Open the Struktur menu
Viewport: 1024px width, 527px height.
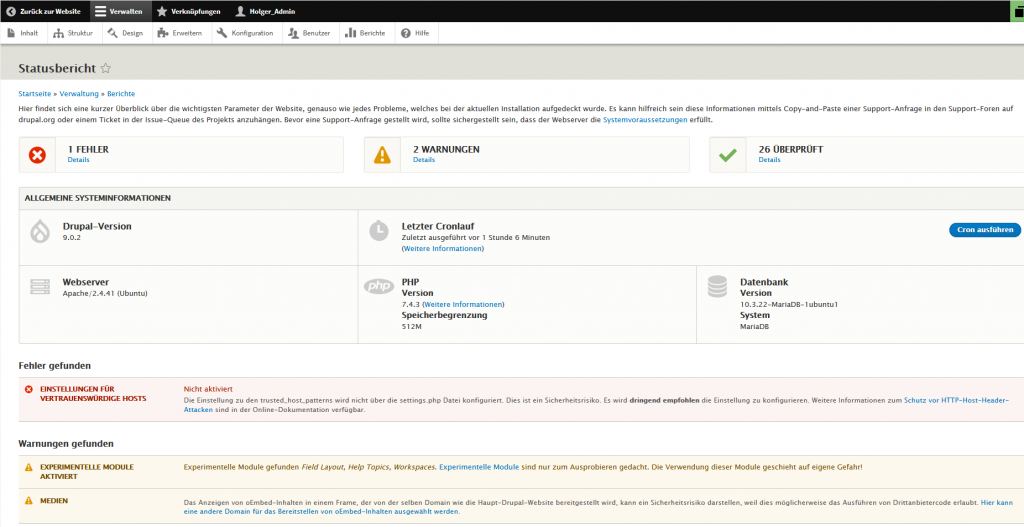point(72,33)
